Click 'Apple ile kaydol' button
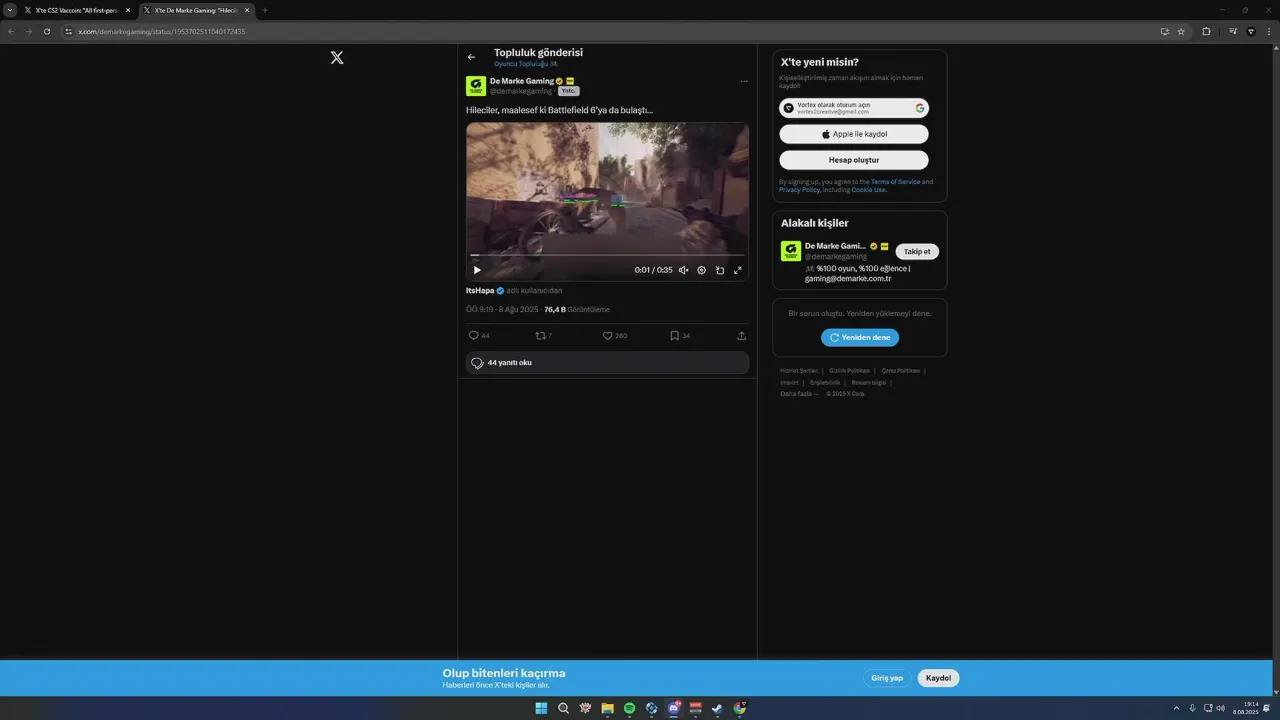 point(854,134)
